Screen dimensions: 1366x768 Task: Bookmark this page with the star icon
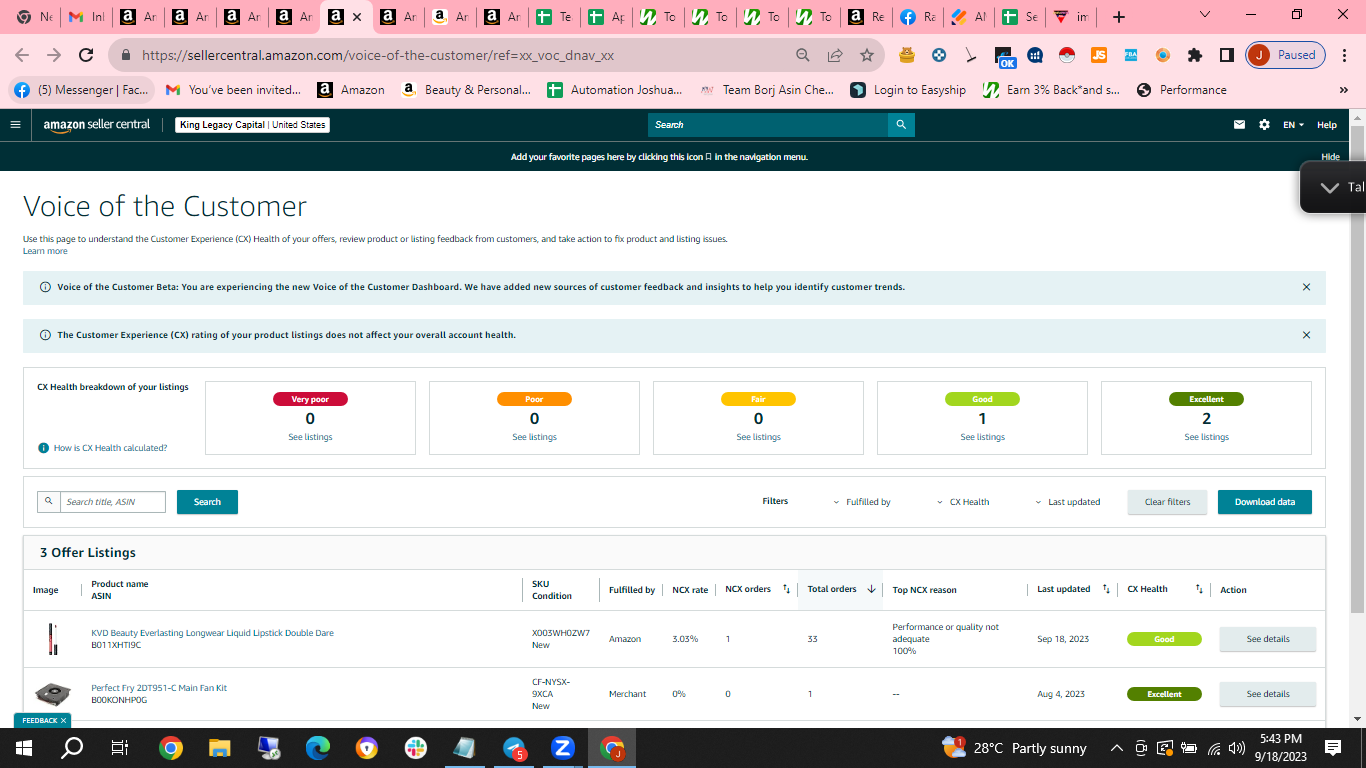click(x=867, y=55)
